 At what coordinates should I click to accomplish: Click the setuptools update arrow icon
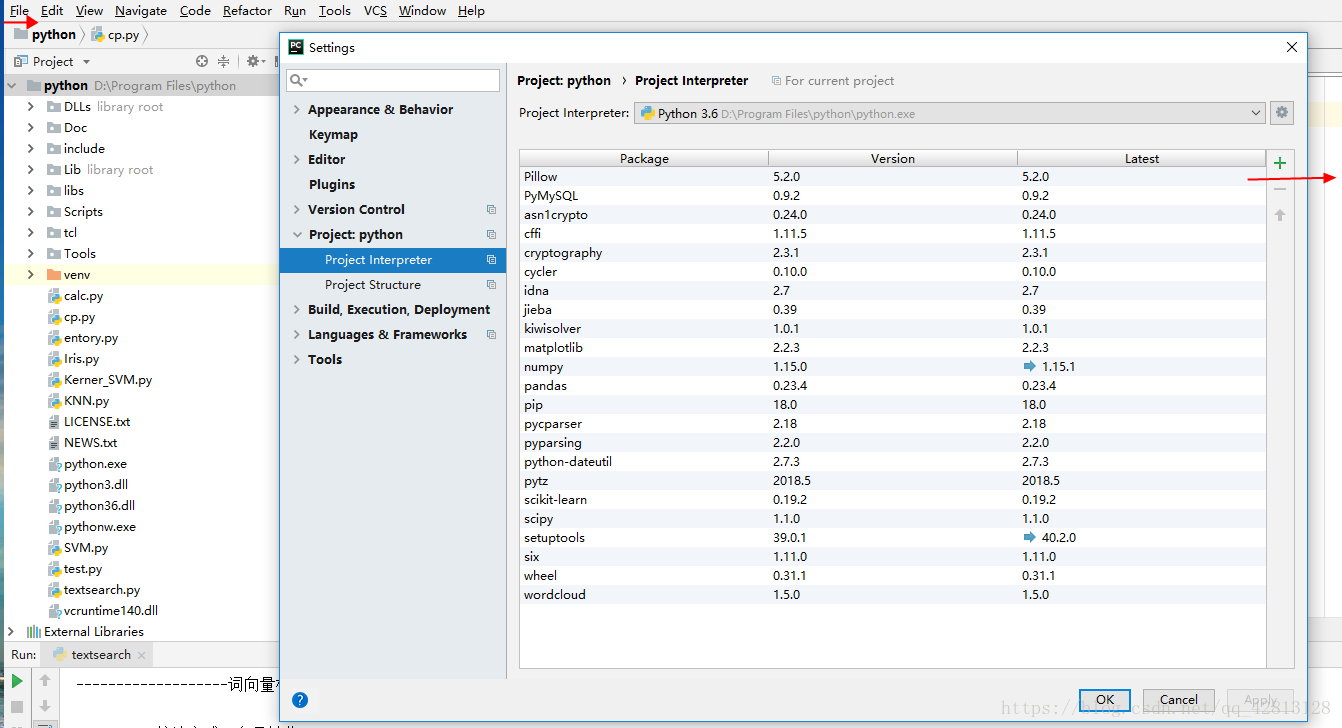[1029, 538]
